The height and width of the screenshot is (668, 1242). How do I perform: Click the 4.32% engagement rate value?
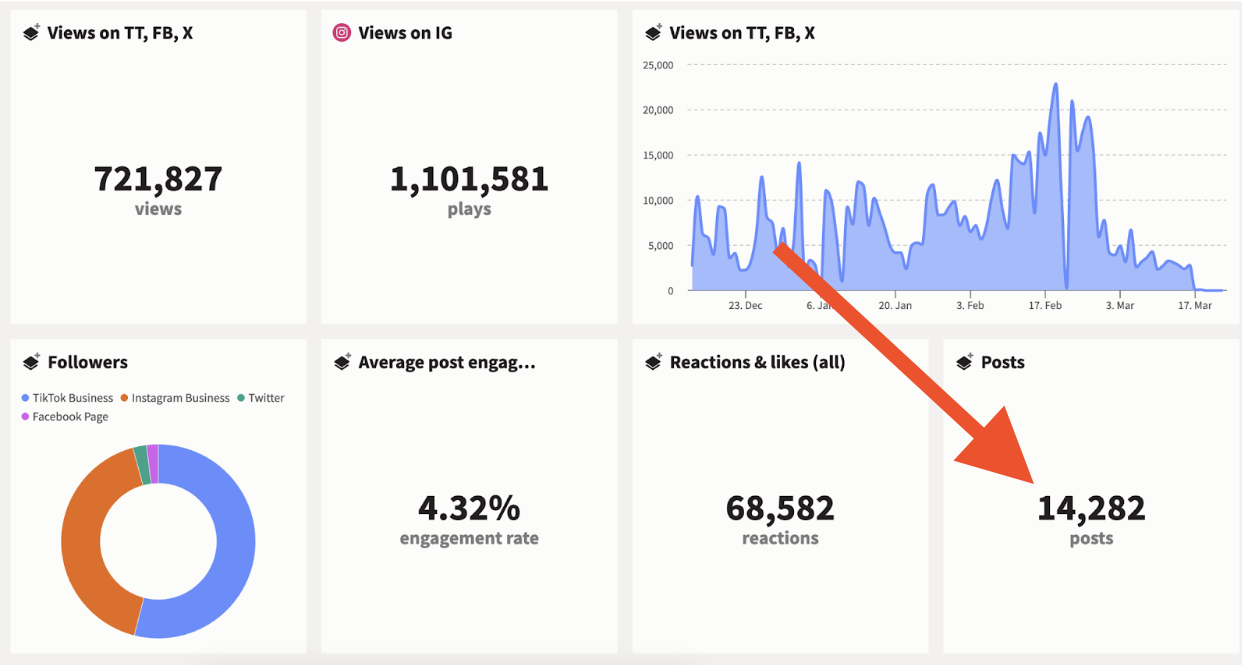(469, 508)
